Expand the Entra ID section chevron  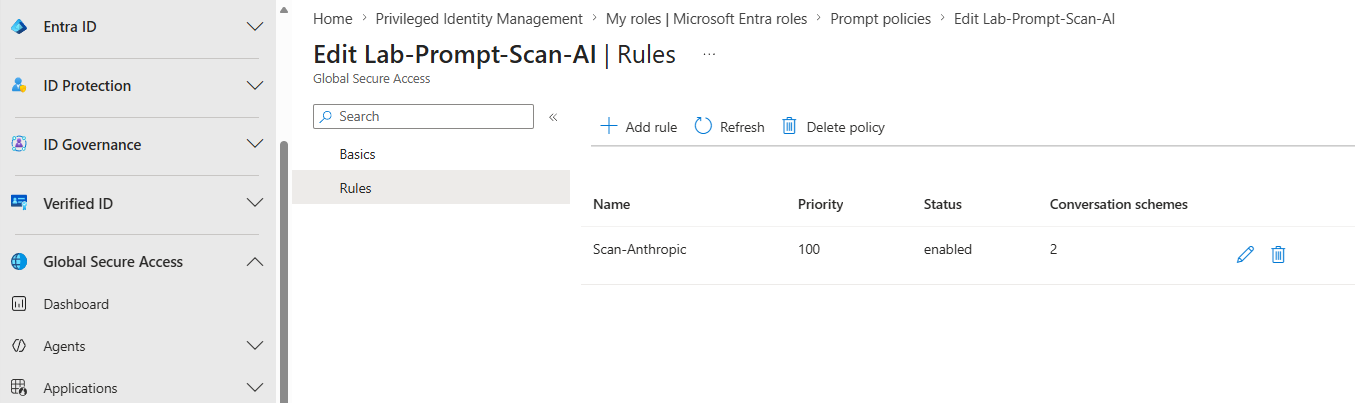pyautogui.click(x=255, y=27)
